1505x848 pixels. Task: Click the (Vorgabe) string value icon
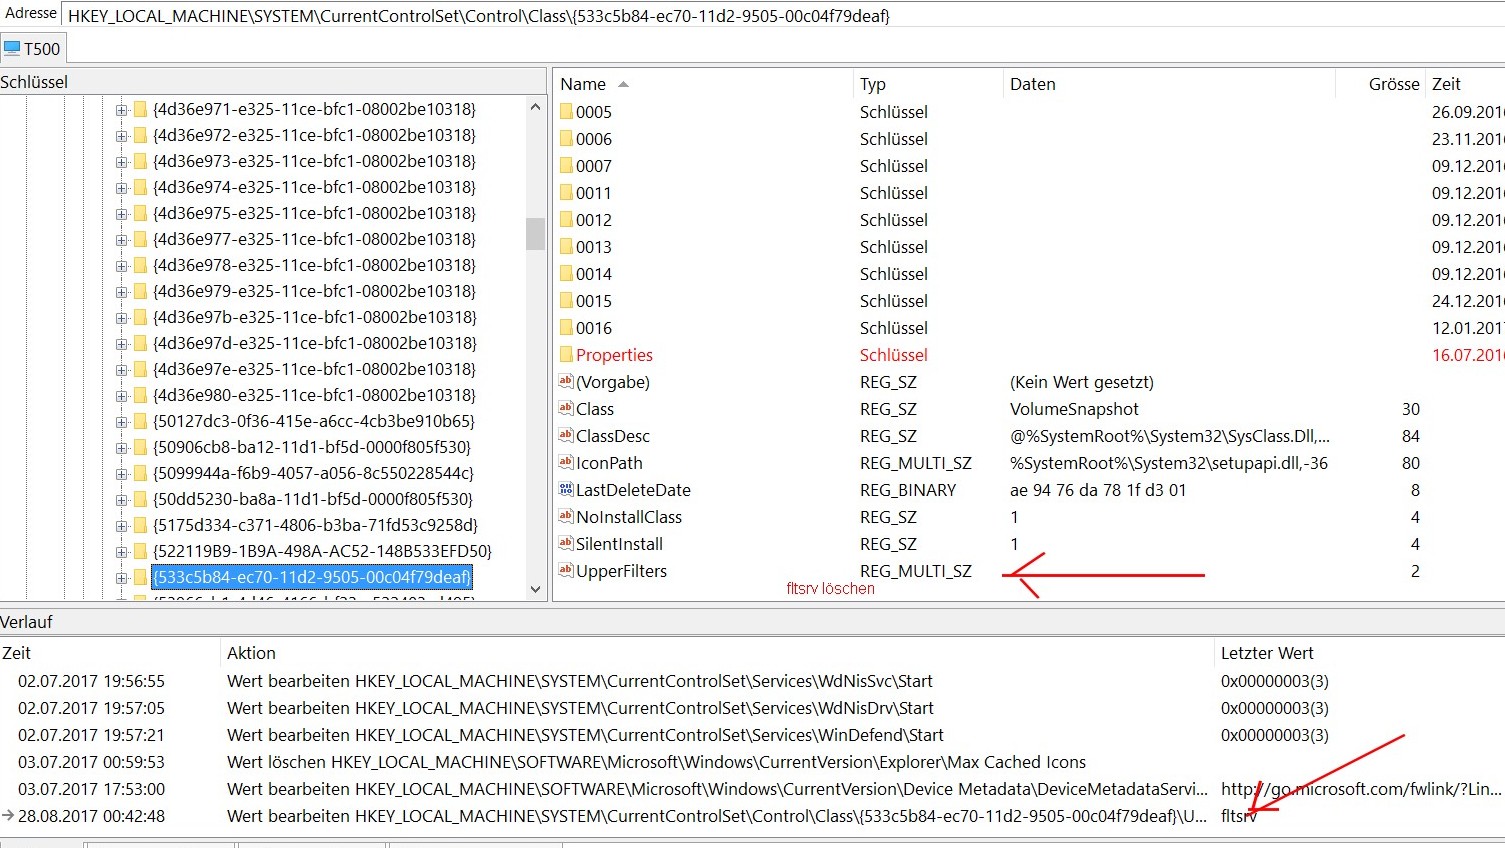[566, 381]
